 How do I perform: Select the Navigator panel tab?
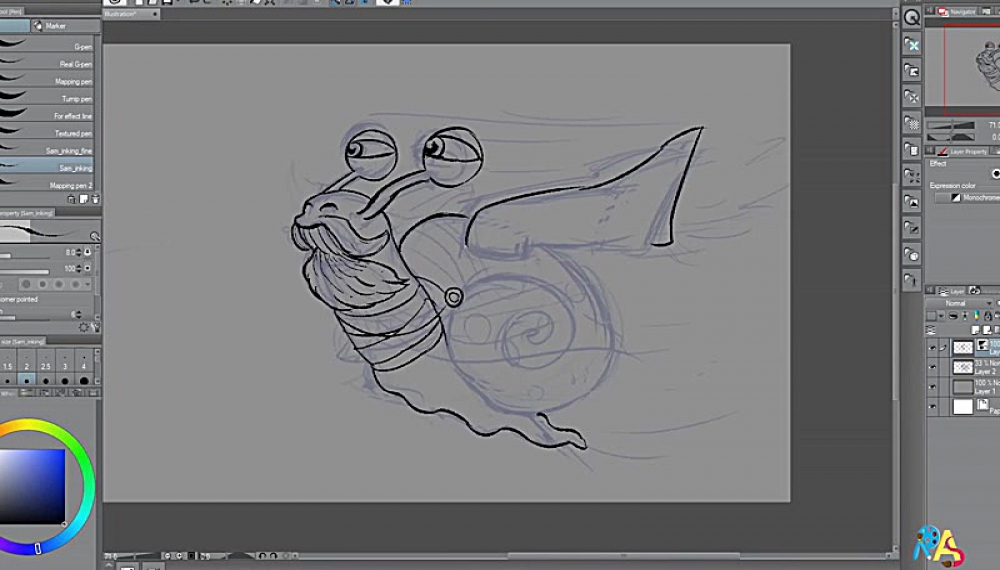957,11
